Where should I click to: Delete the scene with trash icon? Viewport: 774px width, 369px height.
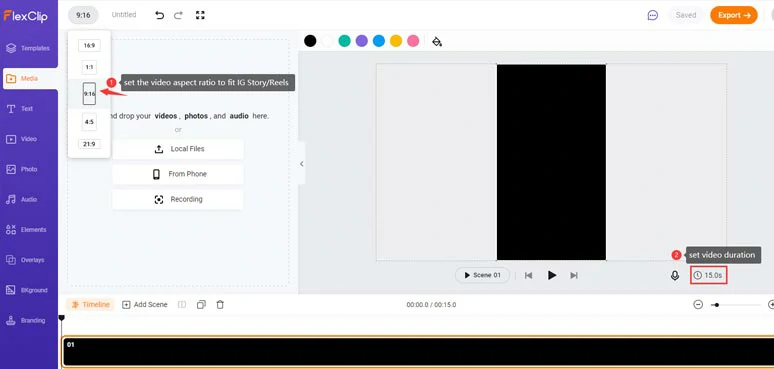tap(220, 305)
